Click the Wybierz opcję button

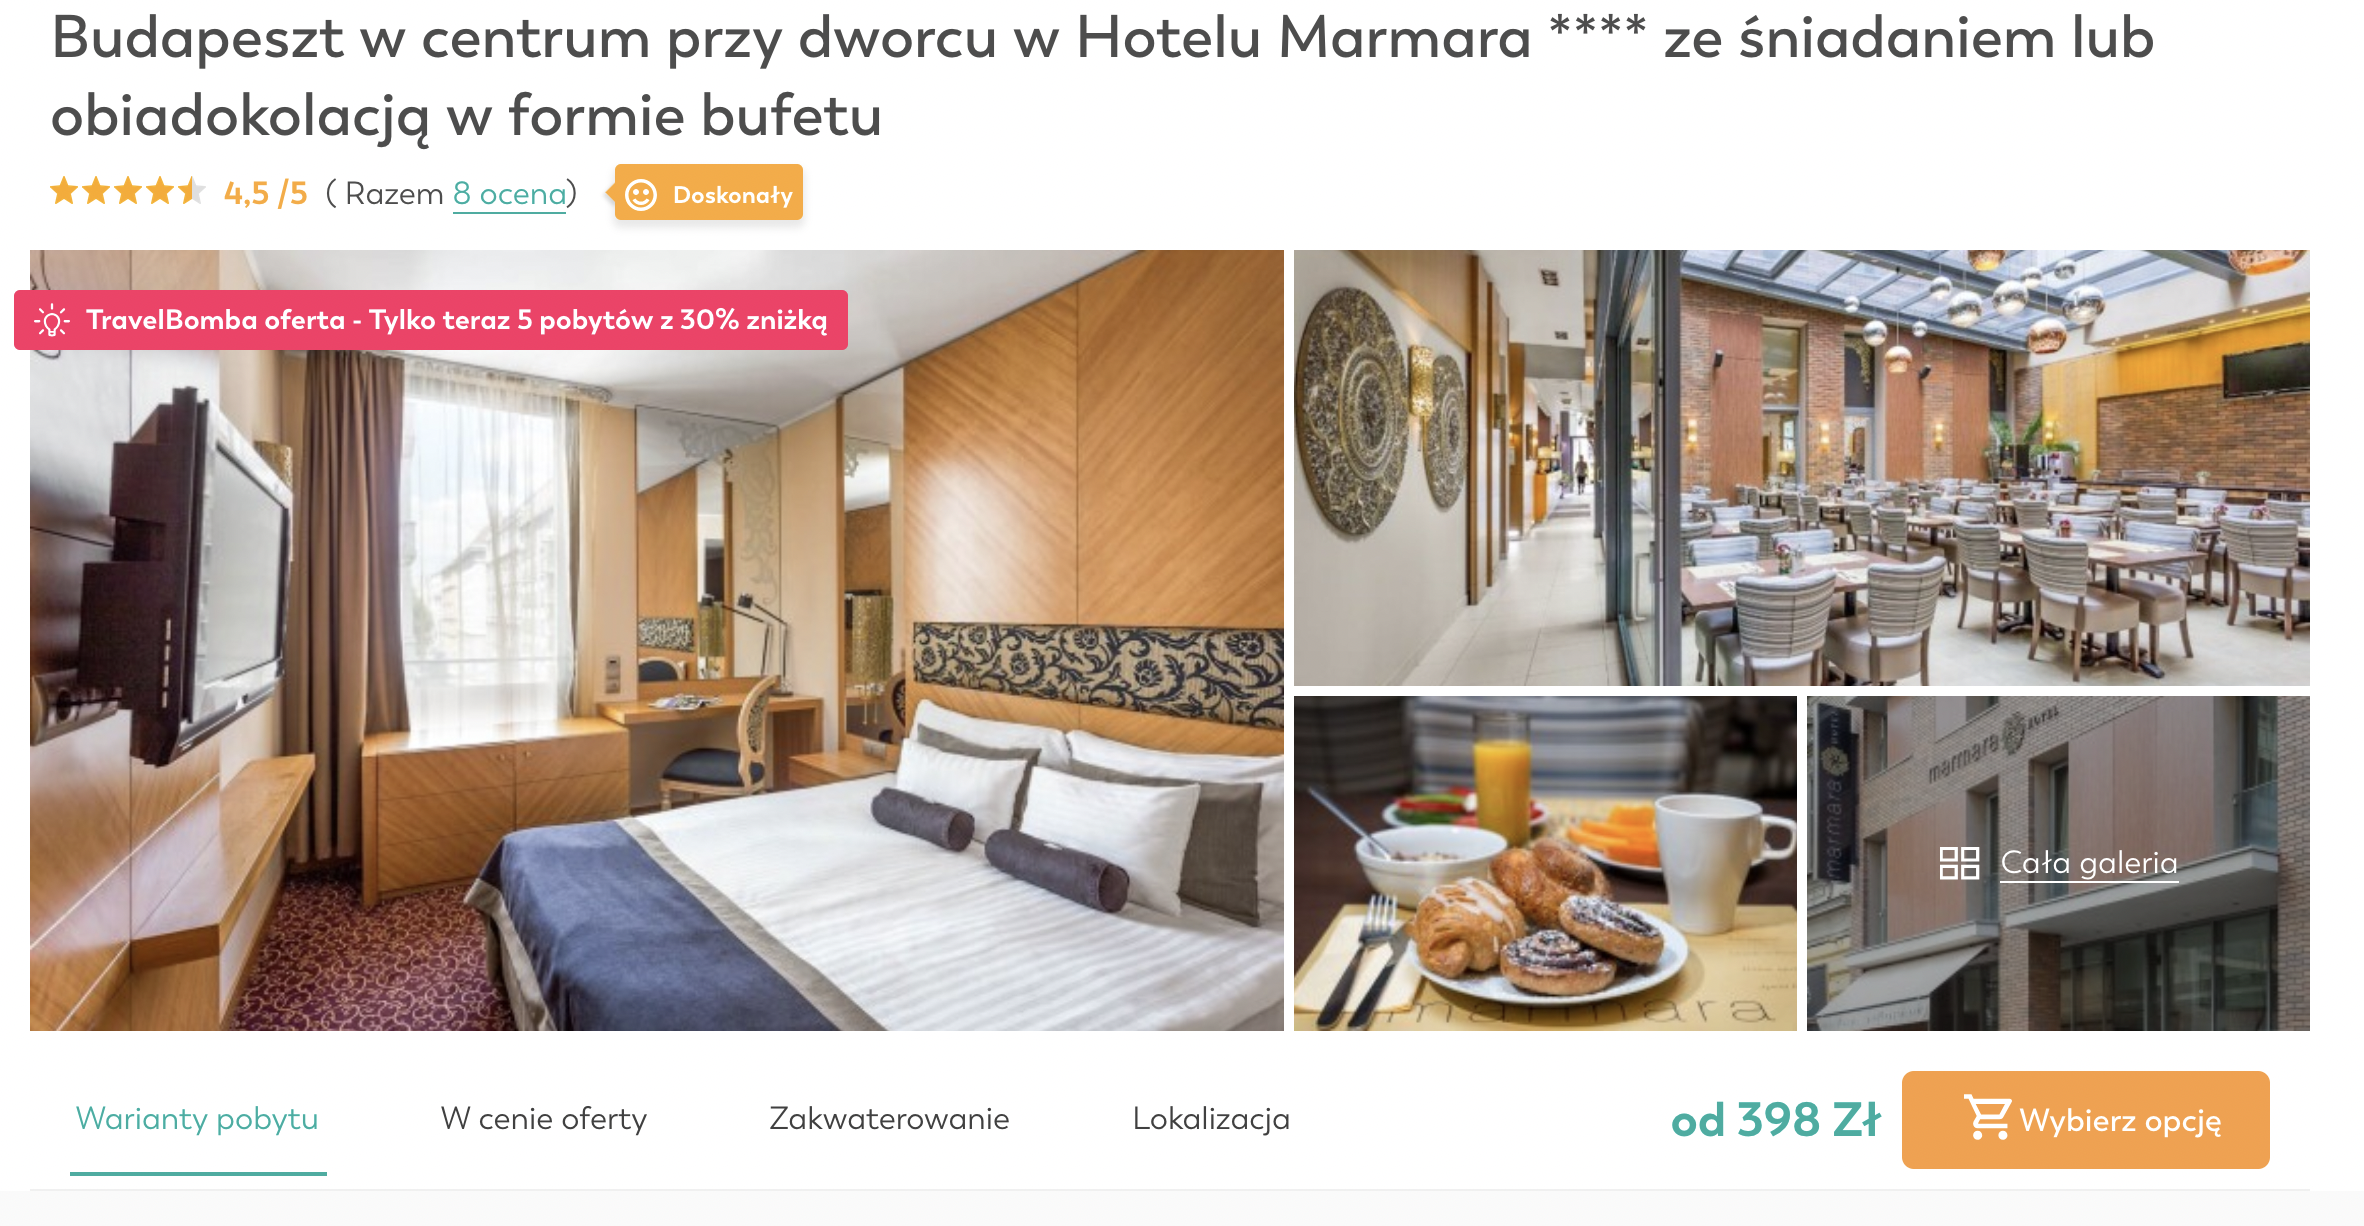tap(2086, 1120)
